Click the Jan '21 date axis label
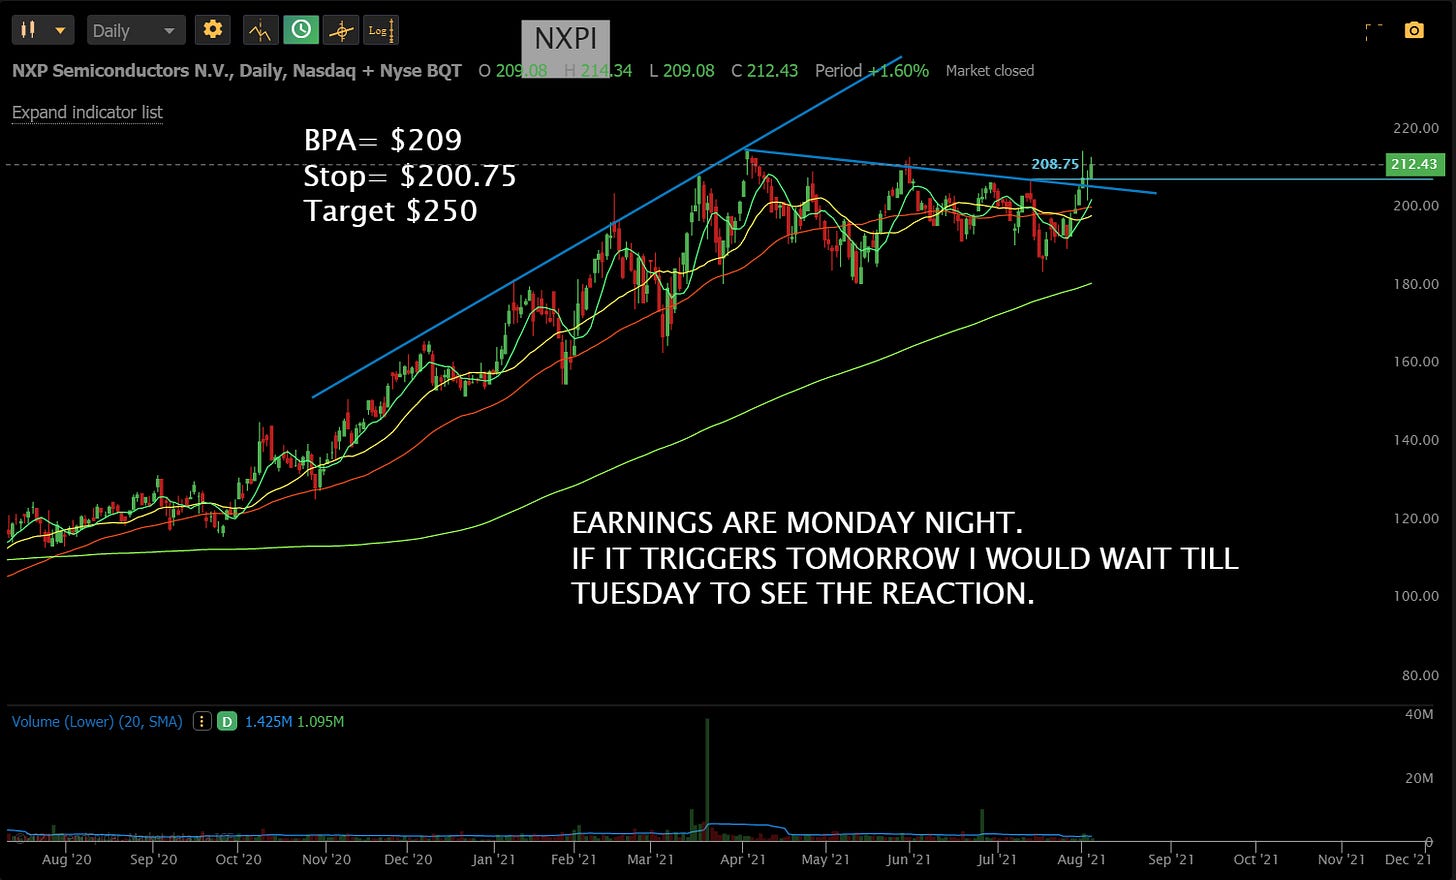The image size is (1456, 880). [x=494, y=859]
